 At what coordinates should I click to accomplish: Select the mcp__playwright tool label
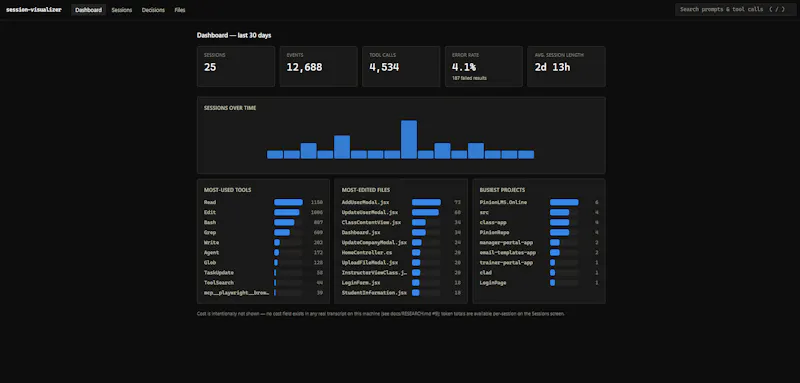pos(237,293)
